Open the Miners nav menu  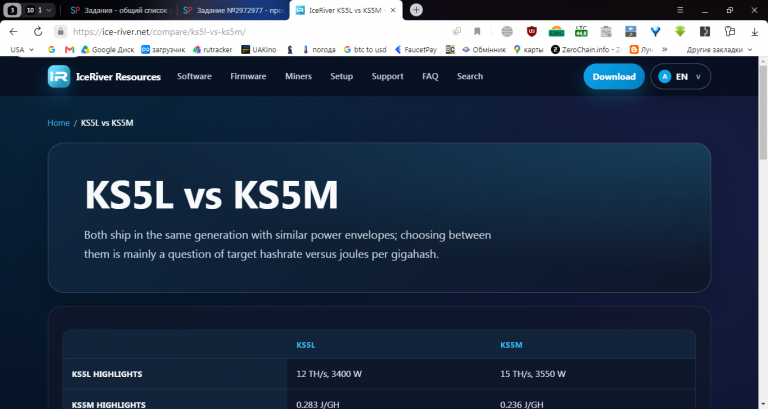(x=298, y=76)
